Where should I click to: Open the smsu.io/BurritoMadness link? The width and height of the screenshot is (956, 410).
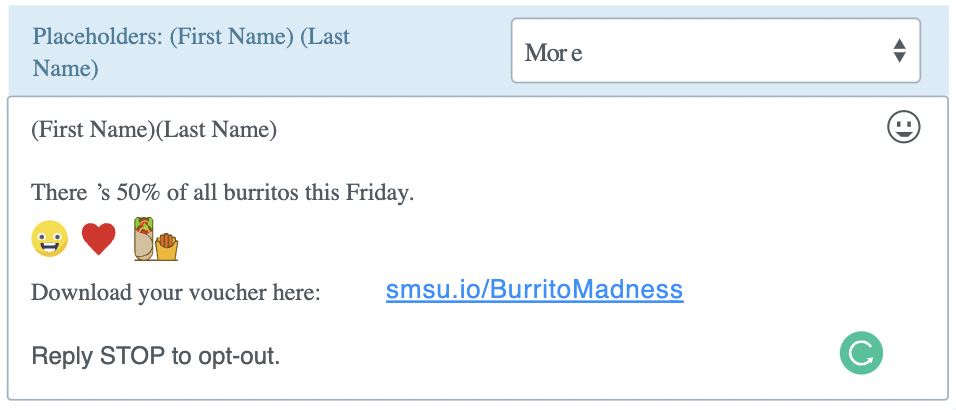pyautogui.click(x=535, y=290)
